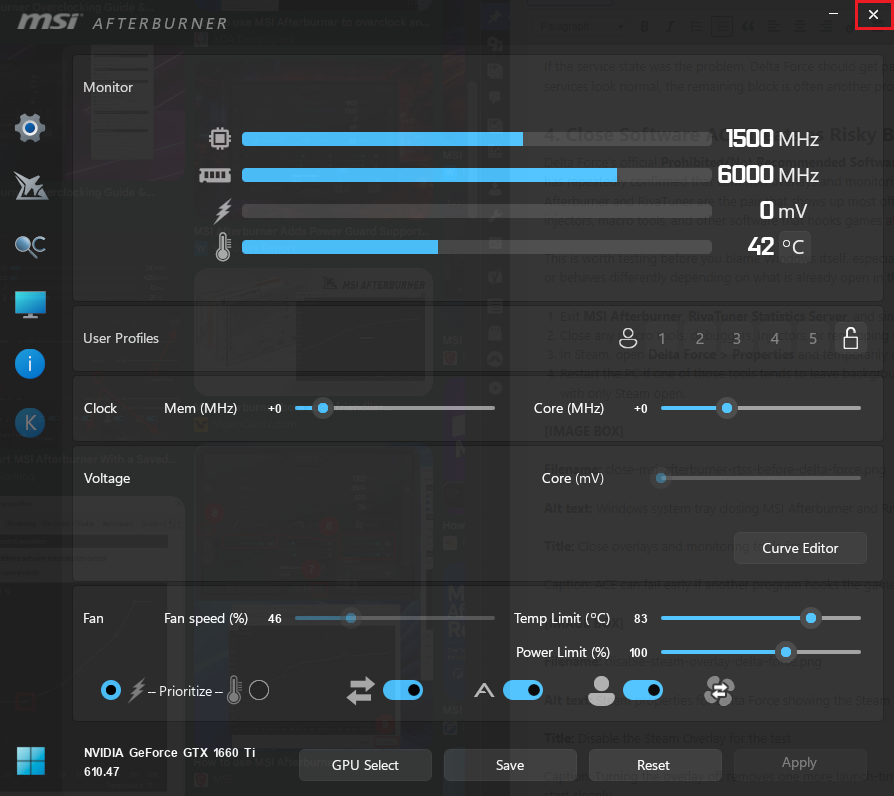Click the prioritize power lightning icon

pos(137,691)
